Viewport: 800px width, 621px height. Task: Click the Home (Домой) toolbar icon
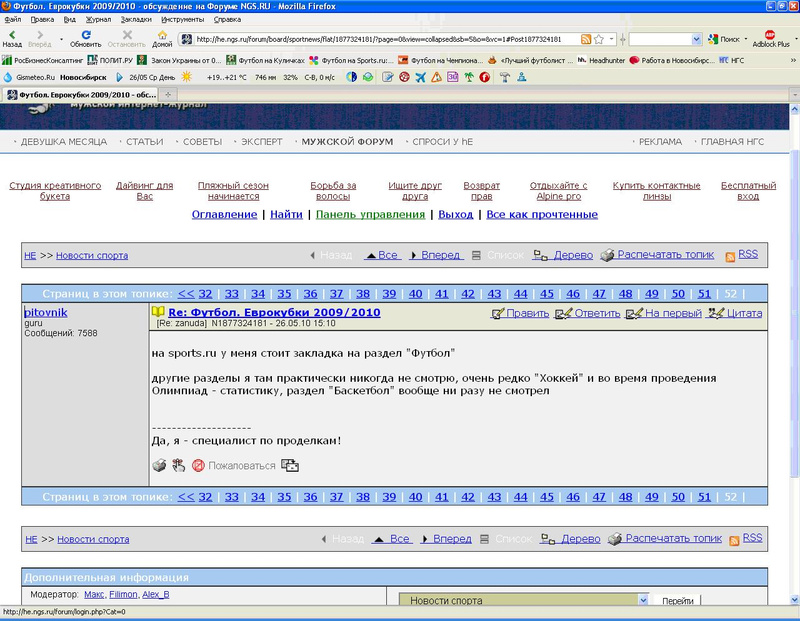[x=161, y=36]
